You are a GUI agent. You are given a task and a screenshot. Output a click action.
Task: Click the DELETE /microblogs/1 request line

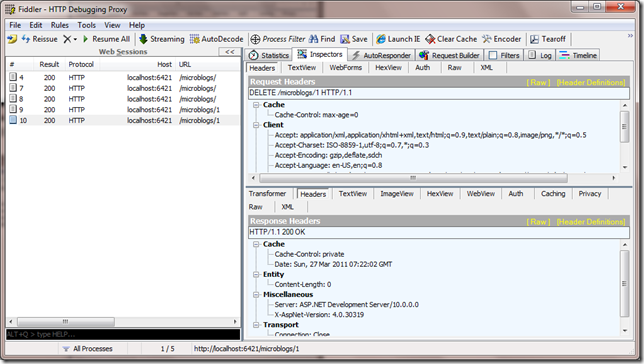click(x=439, y=93)
